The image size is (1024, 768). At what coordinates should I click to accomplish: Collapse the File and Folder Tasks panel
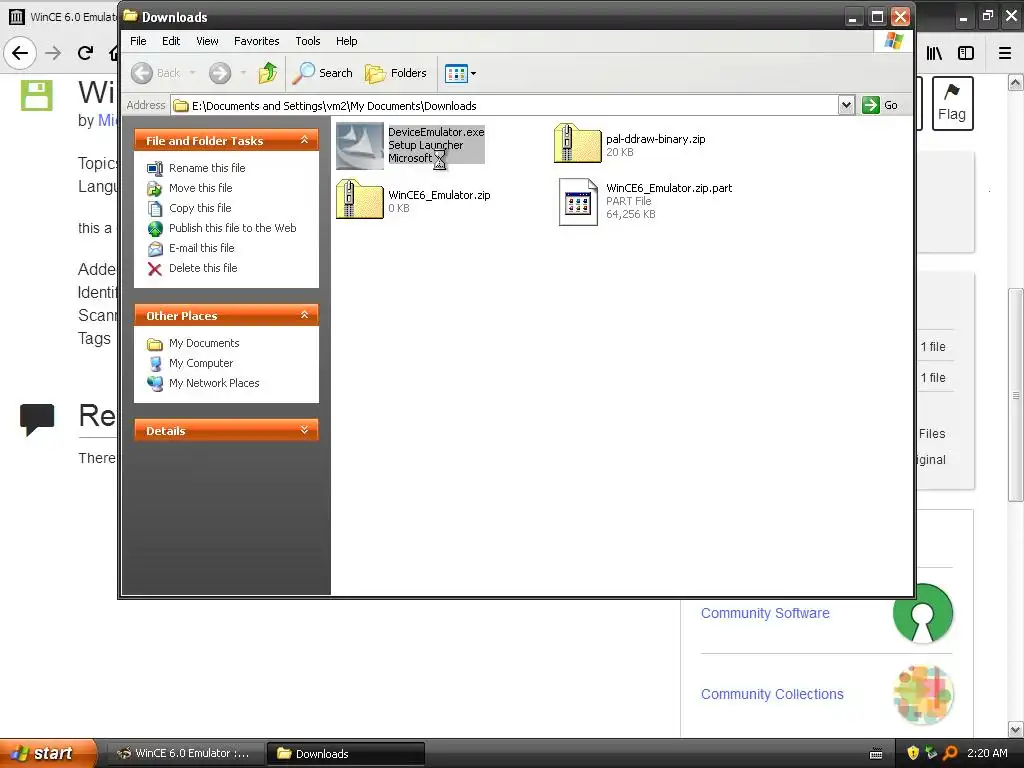[x=304, y=140]
